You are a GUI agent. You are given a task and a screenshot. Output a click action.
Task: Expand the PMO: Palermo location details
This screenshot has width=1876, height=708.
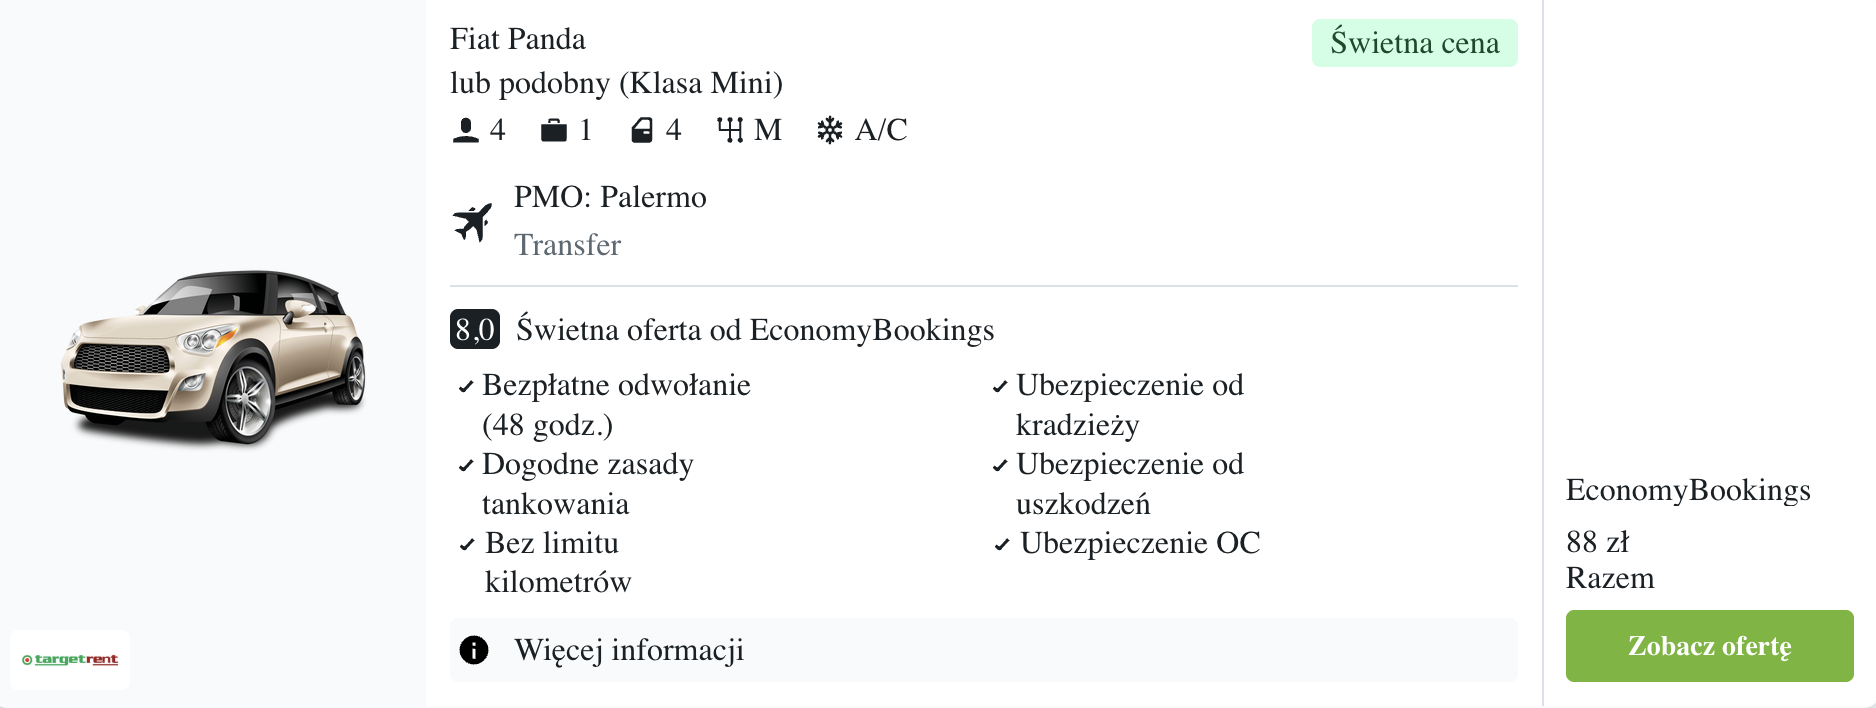[611, 197]
